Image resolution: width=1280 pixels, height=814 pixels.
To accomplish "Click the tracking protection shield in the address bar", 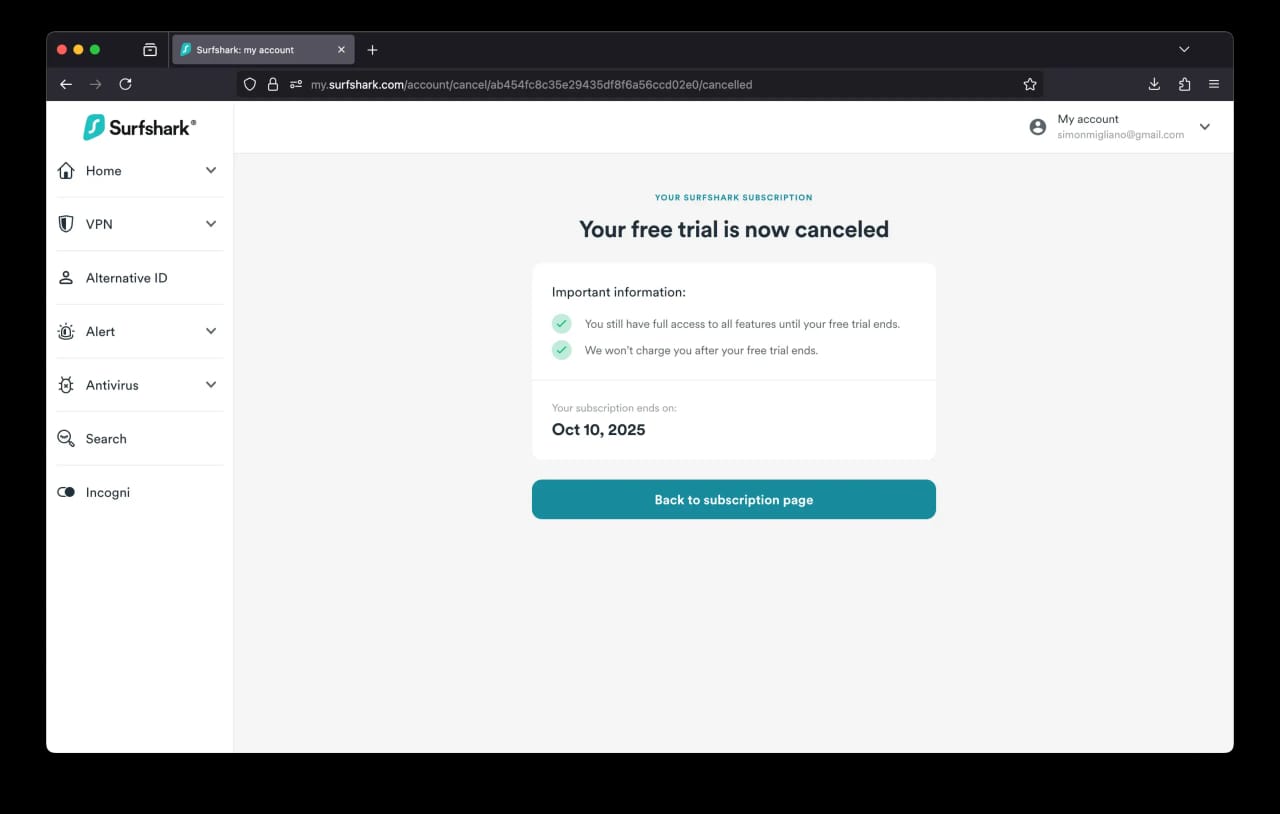I will click(x=249, y=84).
